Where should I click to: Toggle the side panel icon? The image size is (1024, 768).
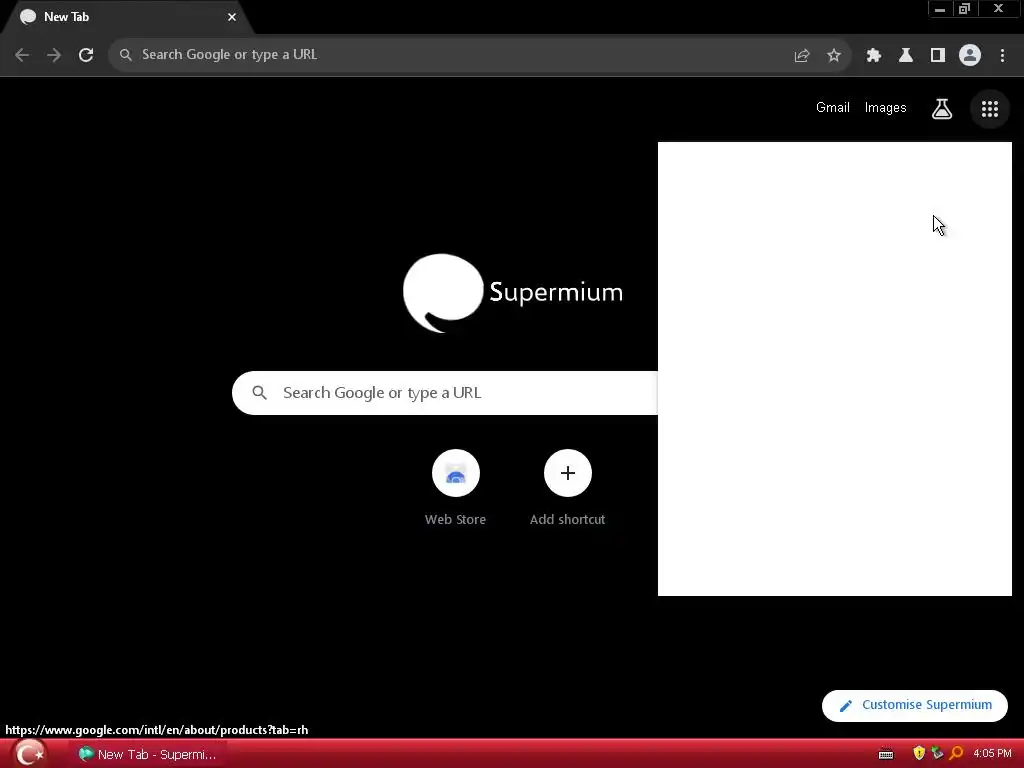click(x=937, y=56)
